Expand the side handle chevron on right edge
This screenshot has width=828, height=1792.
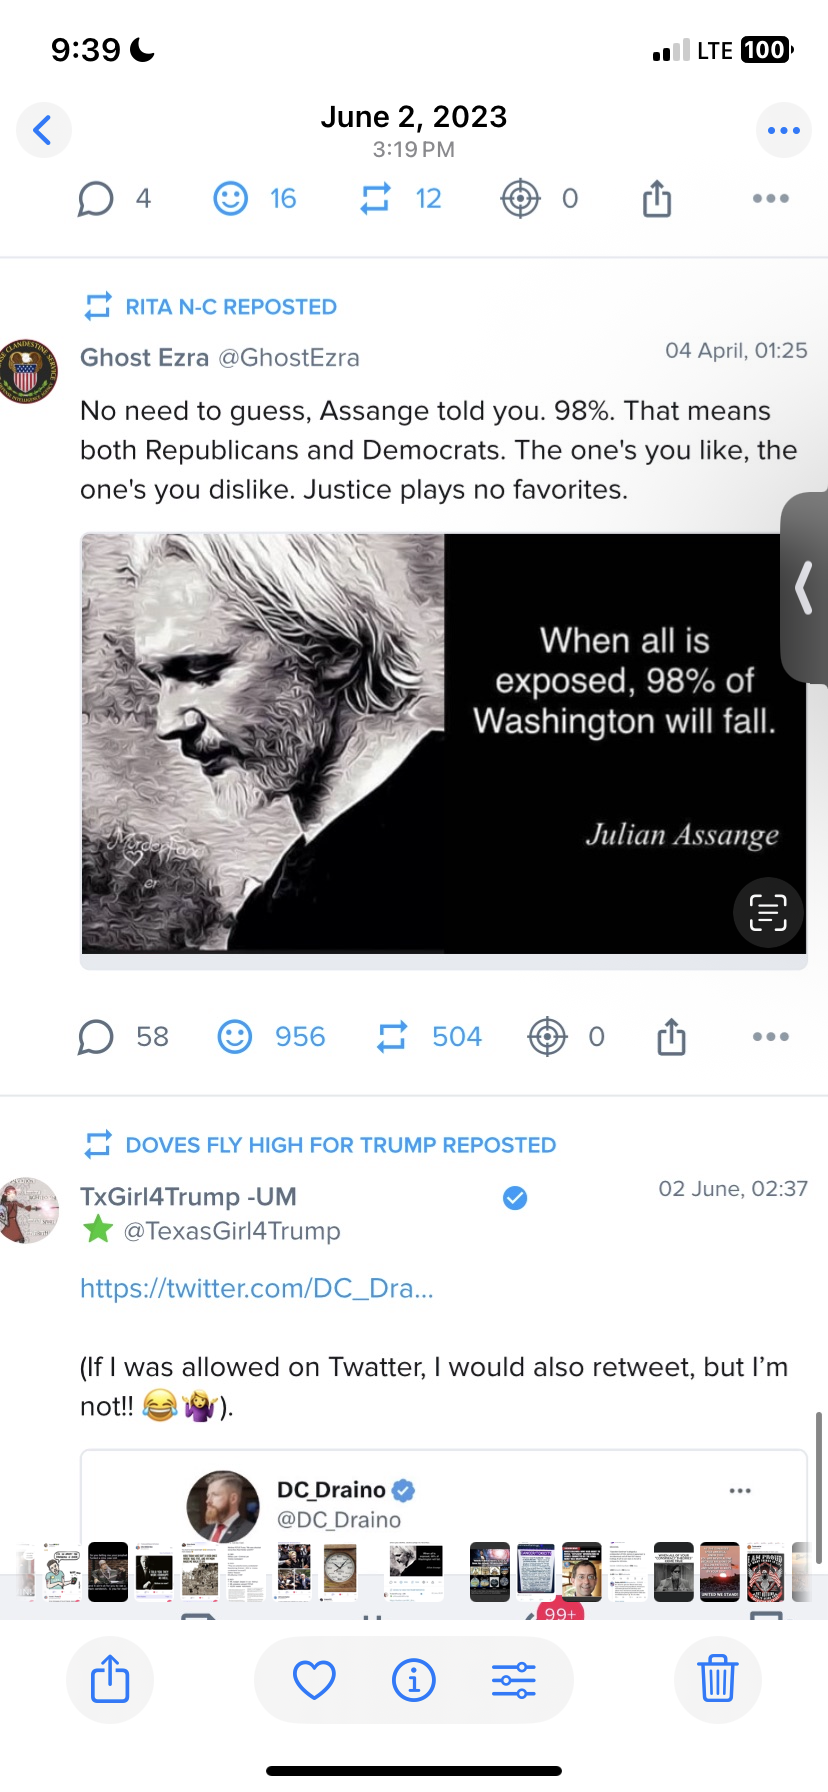pos(805,588)
